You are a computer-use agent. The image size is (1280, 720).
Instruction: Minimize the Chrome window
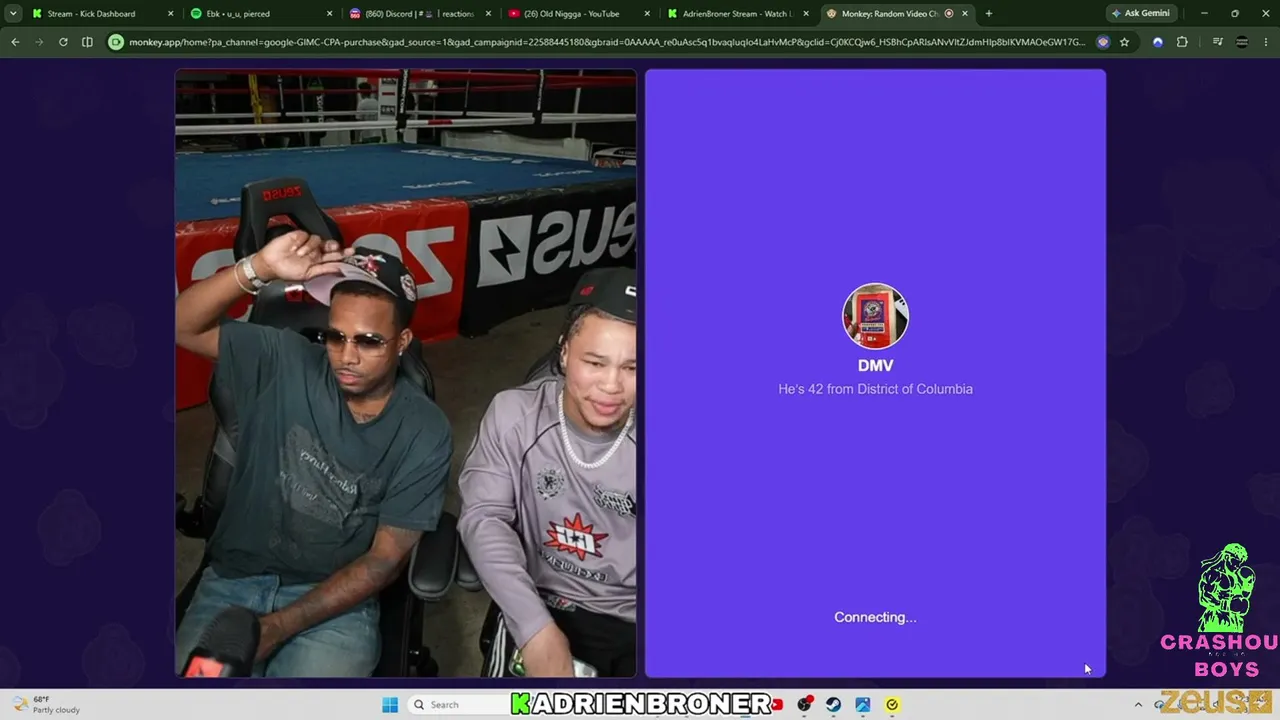click(1204, 14)
